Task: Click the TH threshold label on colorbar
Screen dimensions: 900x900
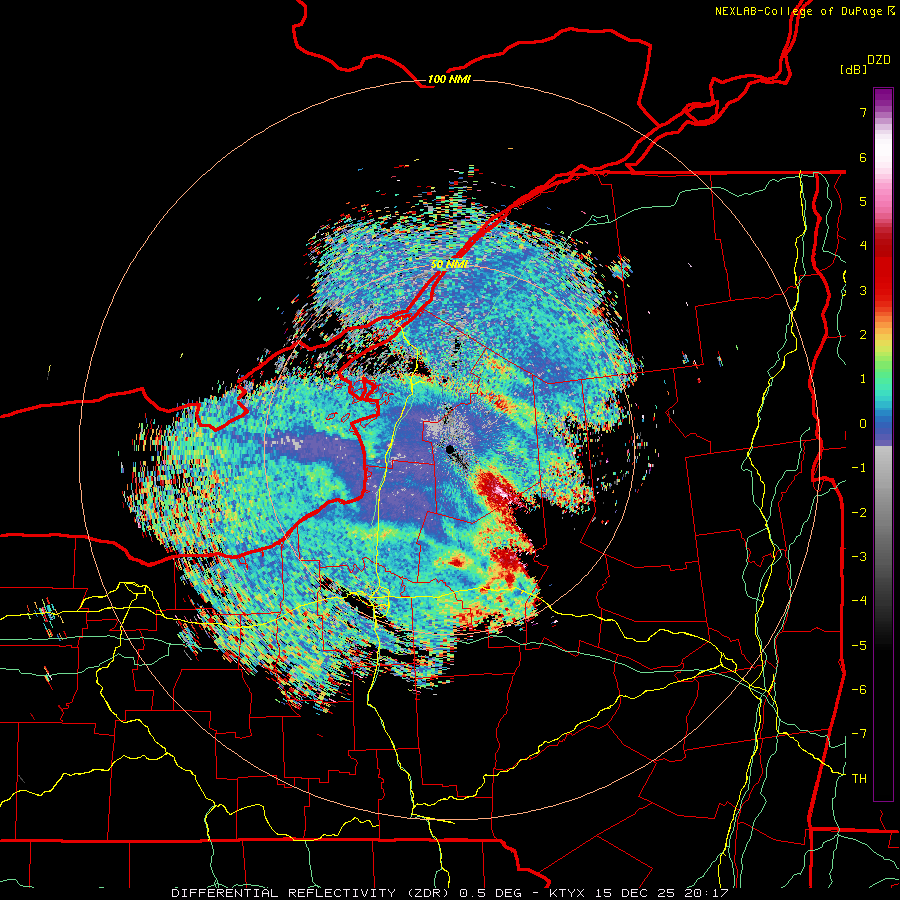Action: [859, 779]
